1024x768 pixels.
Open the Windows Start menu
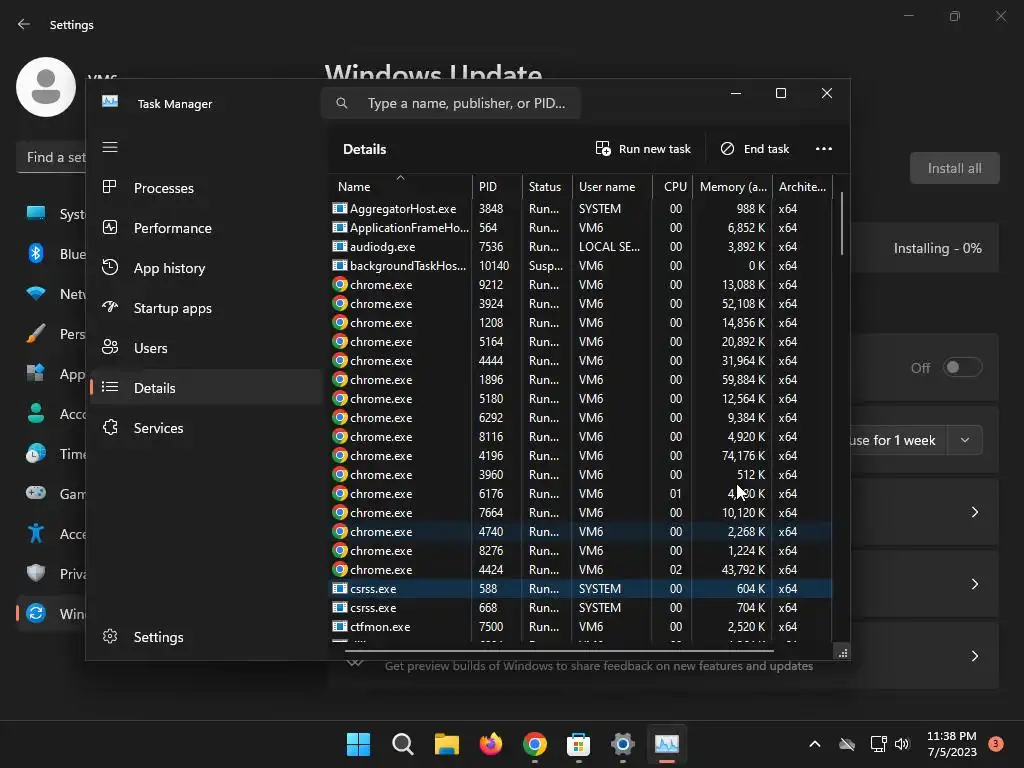tap(358, 744)
